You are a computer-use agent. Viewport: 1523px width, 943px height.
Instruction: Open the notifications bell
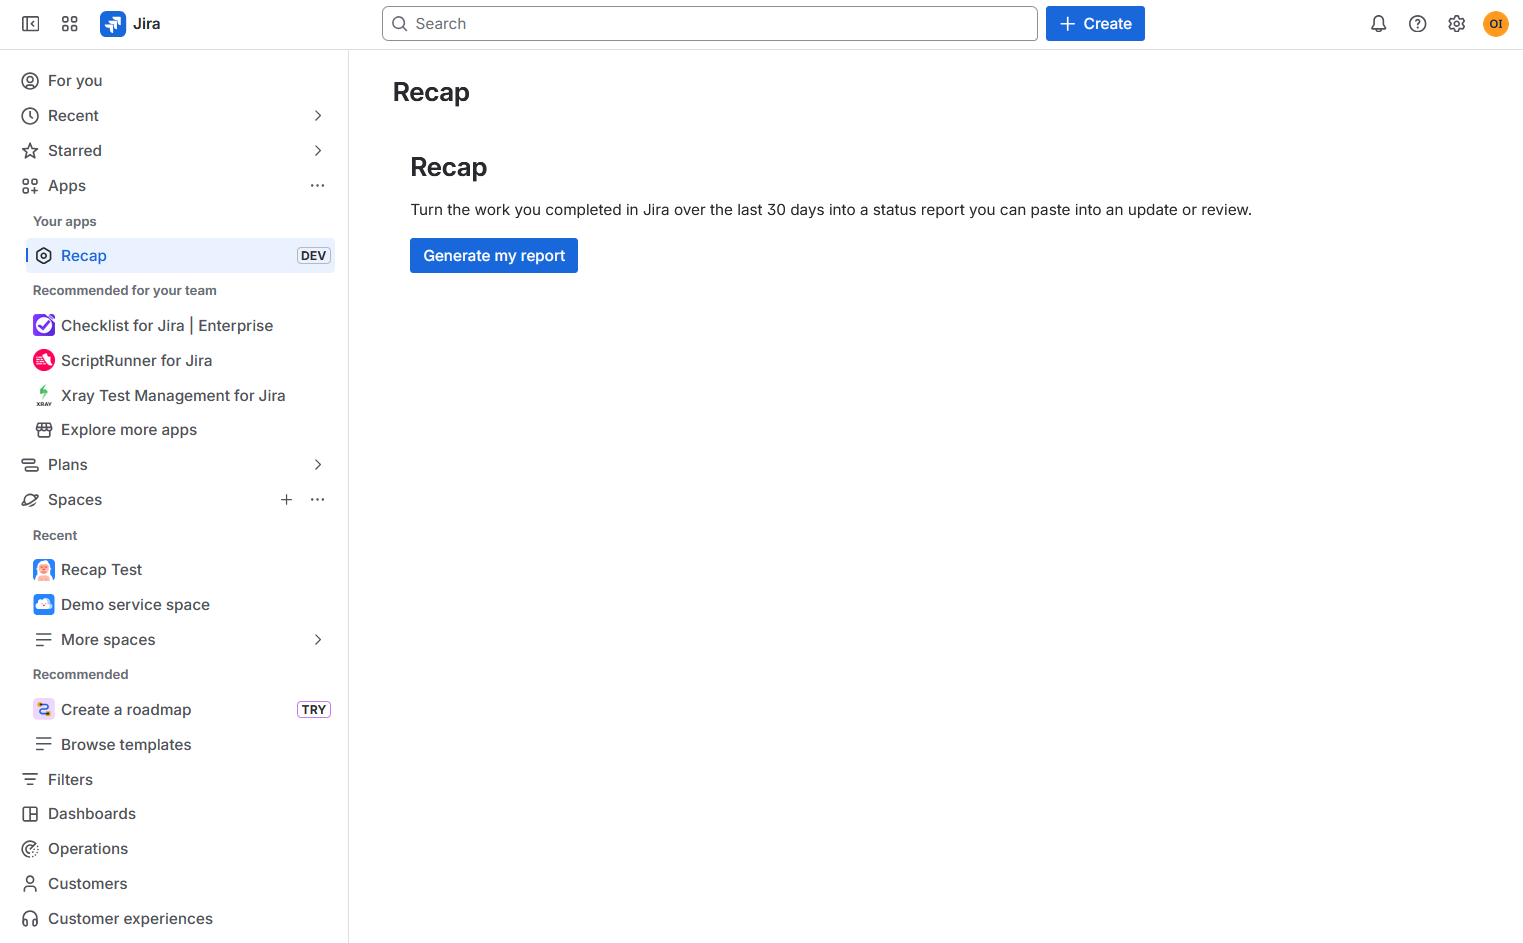(x=1379, y=24)
